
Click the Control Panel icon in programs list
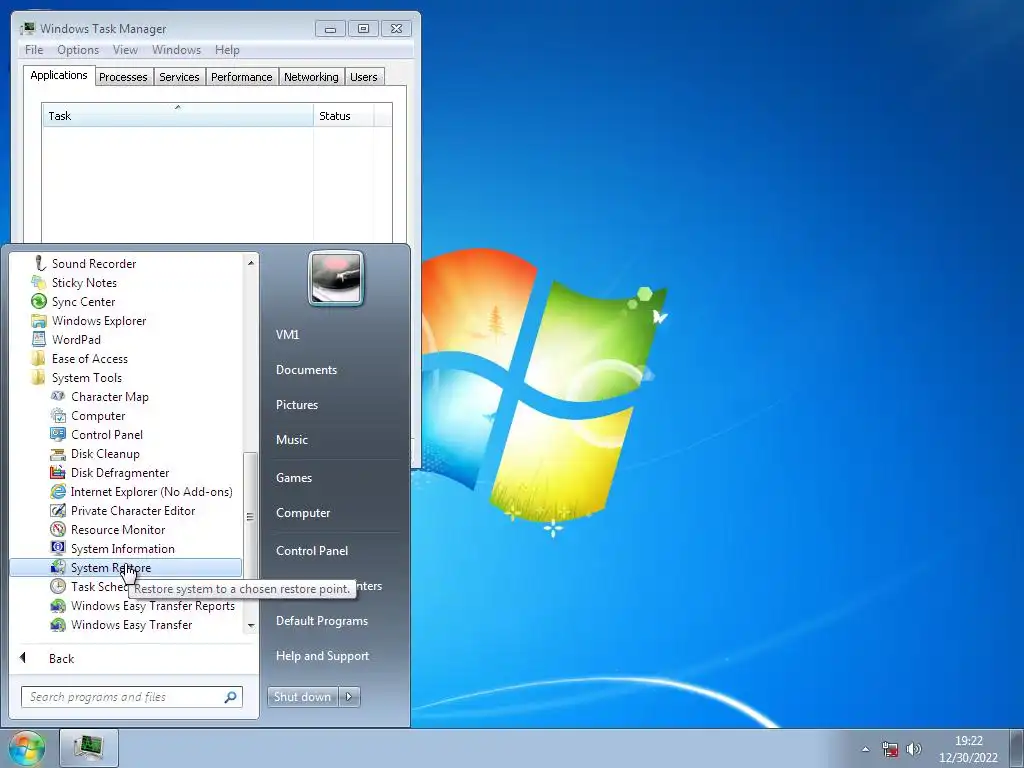[x=58, y=434]
